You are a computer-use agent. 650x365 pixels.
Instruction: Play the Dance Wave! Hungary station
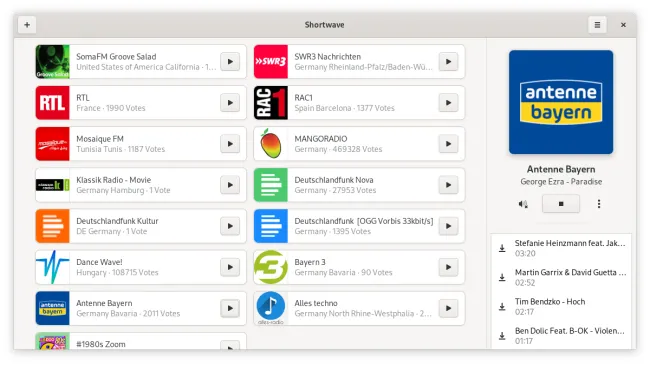[230, 267]
